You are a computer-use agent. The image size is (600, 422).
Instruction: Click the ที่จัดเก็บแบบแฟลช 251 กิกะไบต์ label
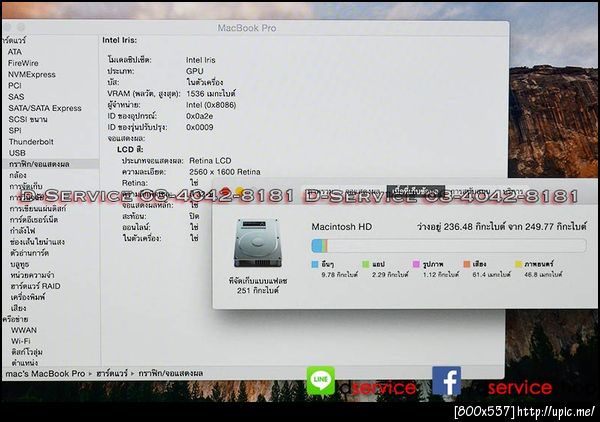click(x=258, y=286)
